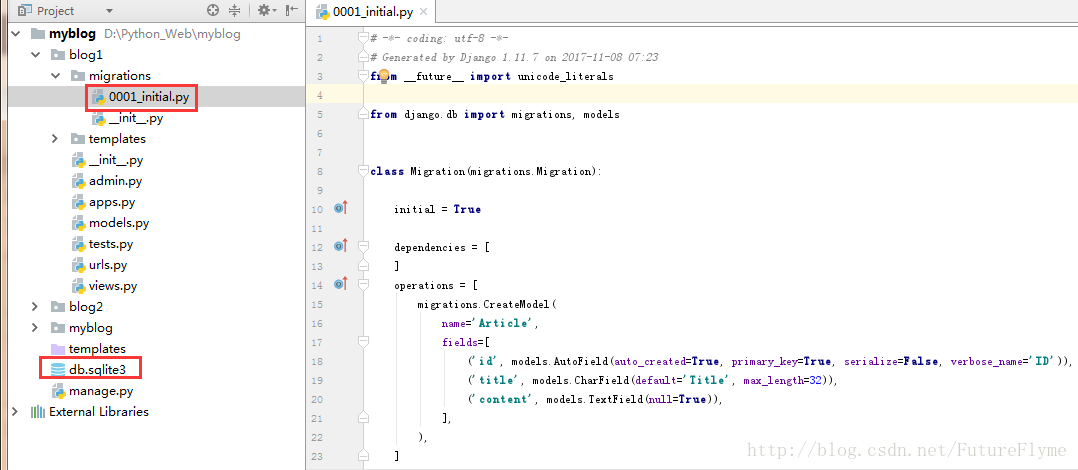Click line number 23 in the gutter

click(x=317, y=455)
